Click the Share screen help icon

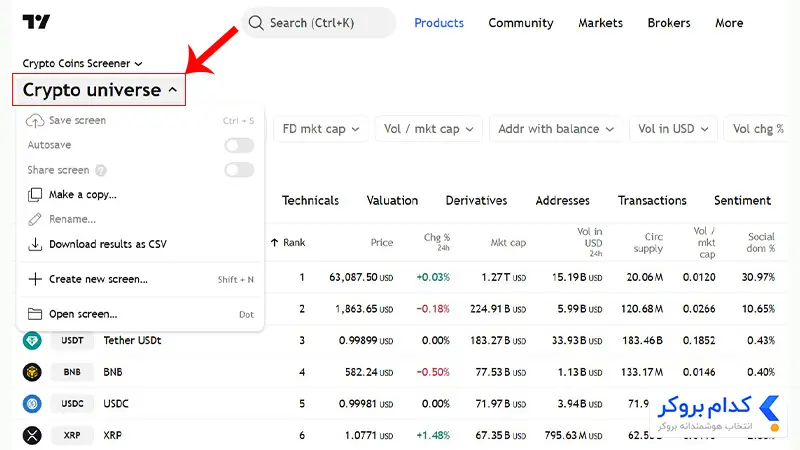tap(101, 170)
